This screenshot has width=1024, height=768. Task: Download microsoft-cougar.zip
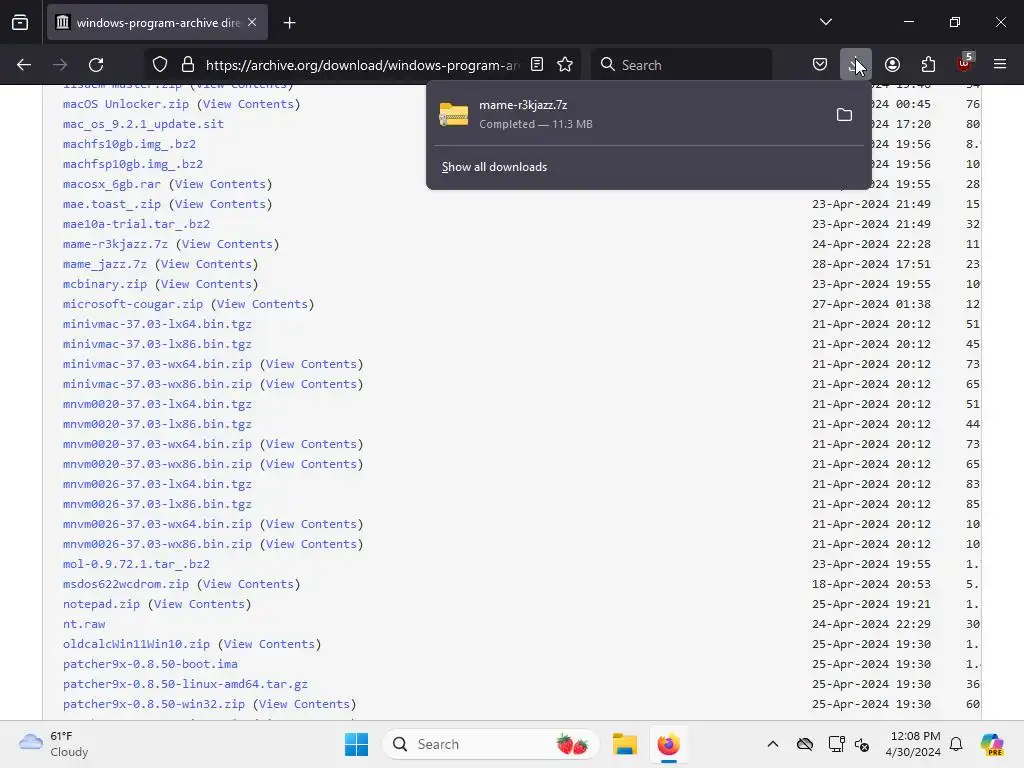pos(133,304)
